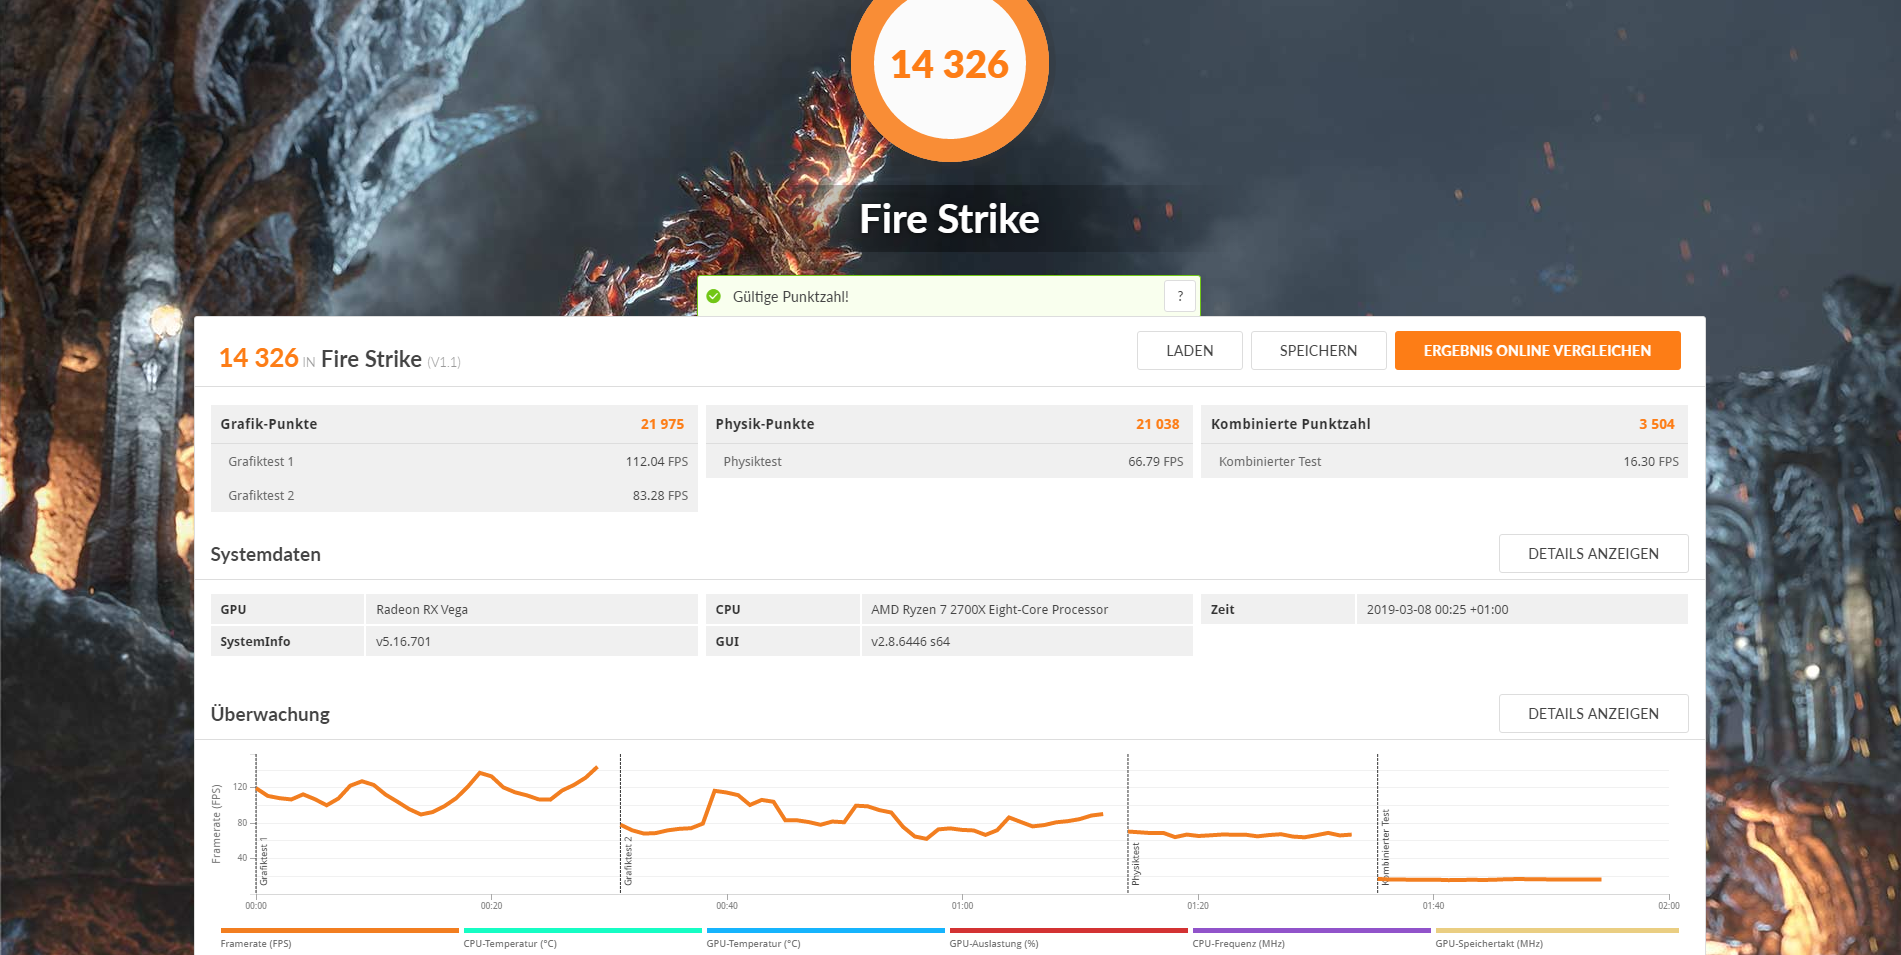The width and height of the screenshot is (1901, 955).
Task: Click the SPEICHERN button
Action: (1318, 351)
